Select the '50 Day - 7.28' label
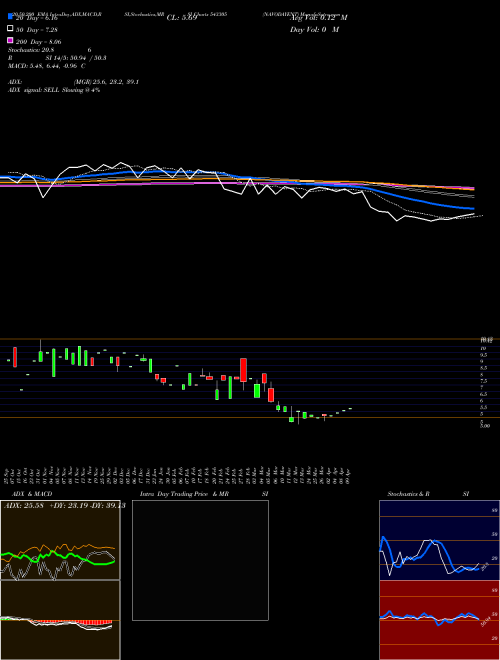 [x=37, y=30]
